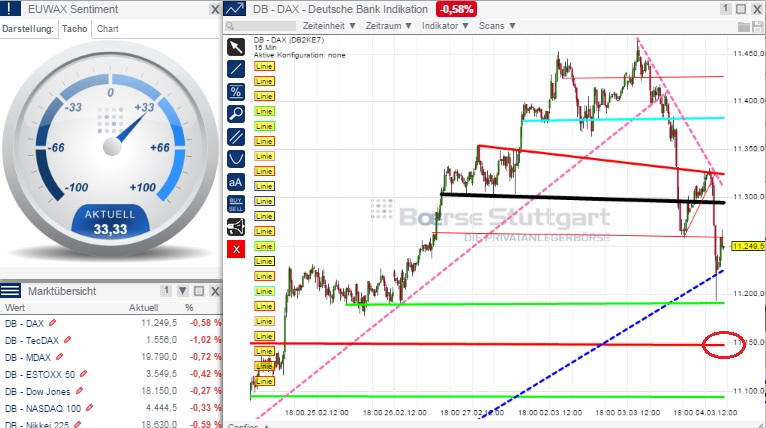The height and width of the screenshot is (428, 766).
Task: Click the value 19.790,0 in Marktübersicht
Action: tap(159, 357)
